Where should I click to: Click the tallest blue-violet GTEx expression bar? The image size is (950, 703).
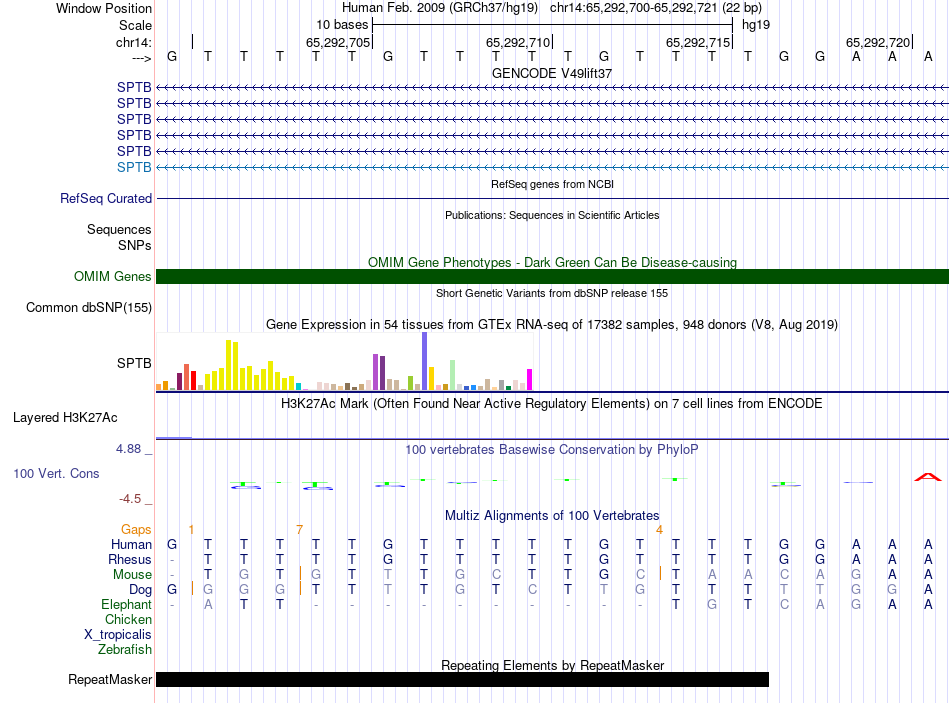[425, 361]
